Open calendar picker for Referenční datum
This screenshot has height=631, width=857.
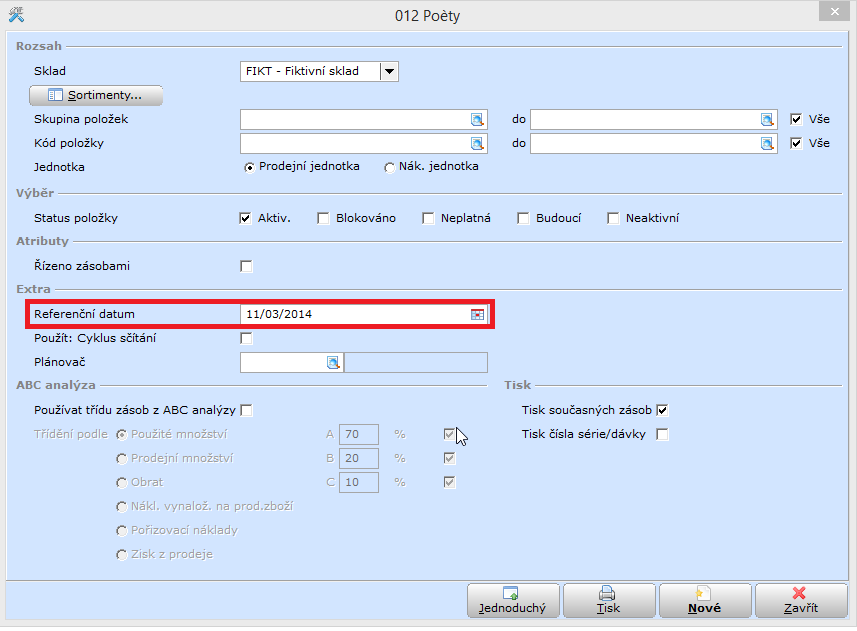point(477,314)
